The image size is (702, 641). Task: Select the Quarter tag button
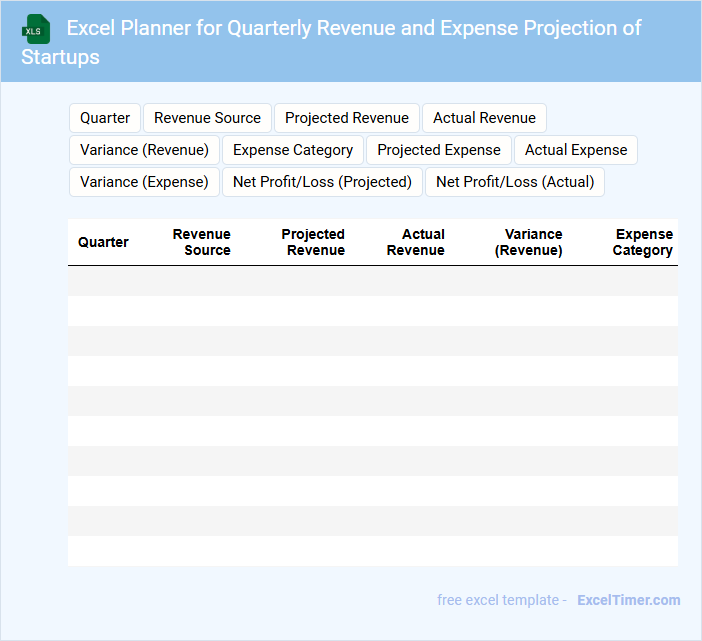[x=105, y=118]
